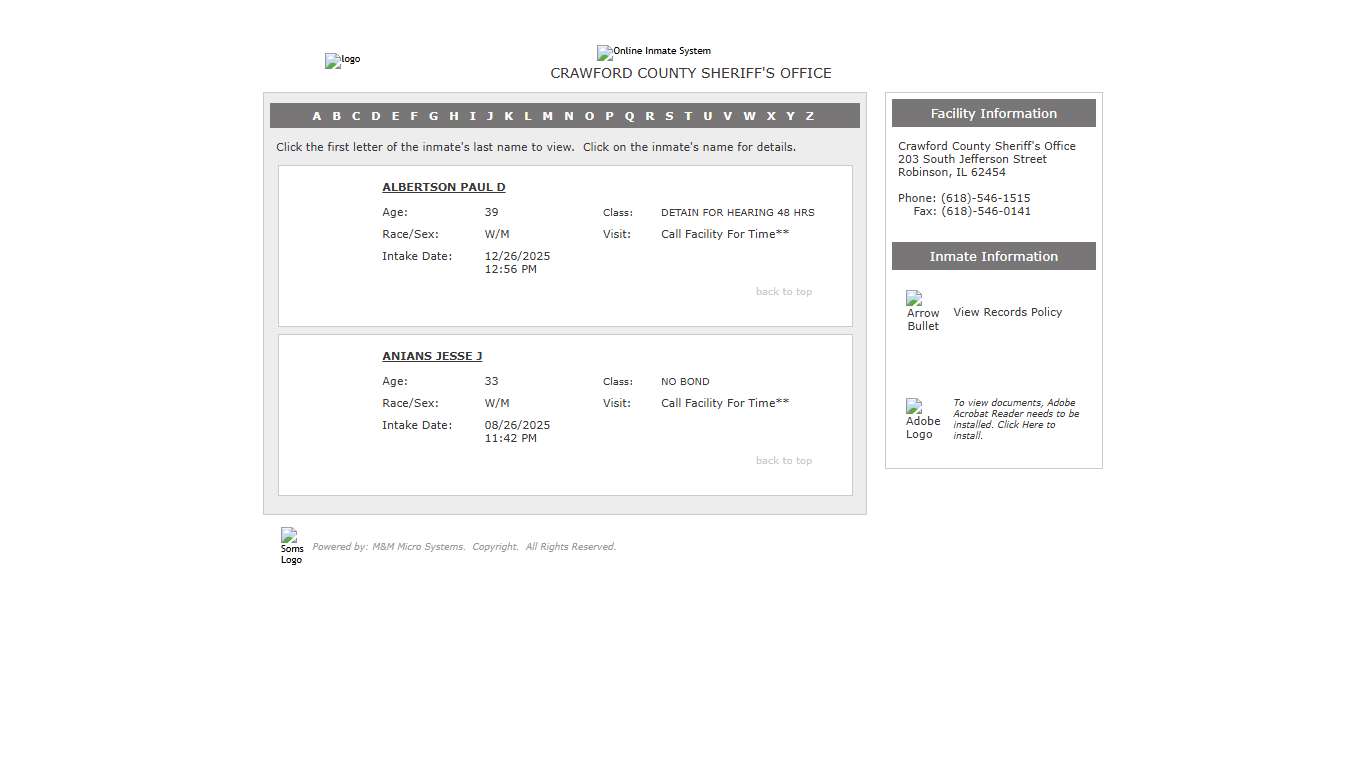Viewport: 1366px width, 768px height.
Task: Open ANIANS JESSE J inmate details
Action: pos(432,356)
